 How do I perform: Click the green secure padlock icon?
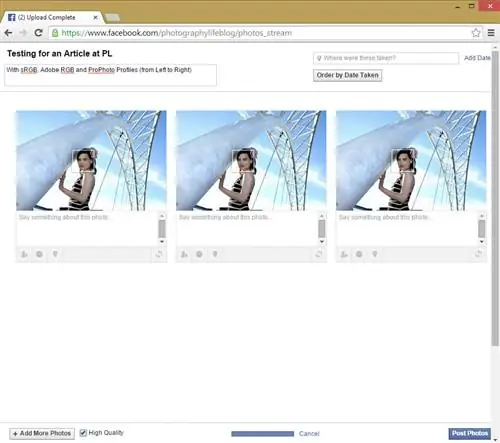(55, 33)
